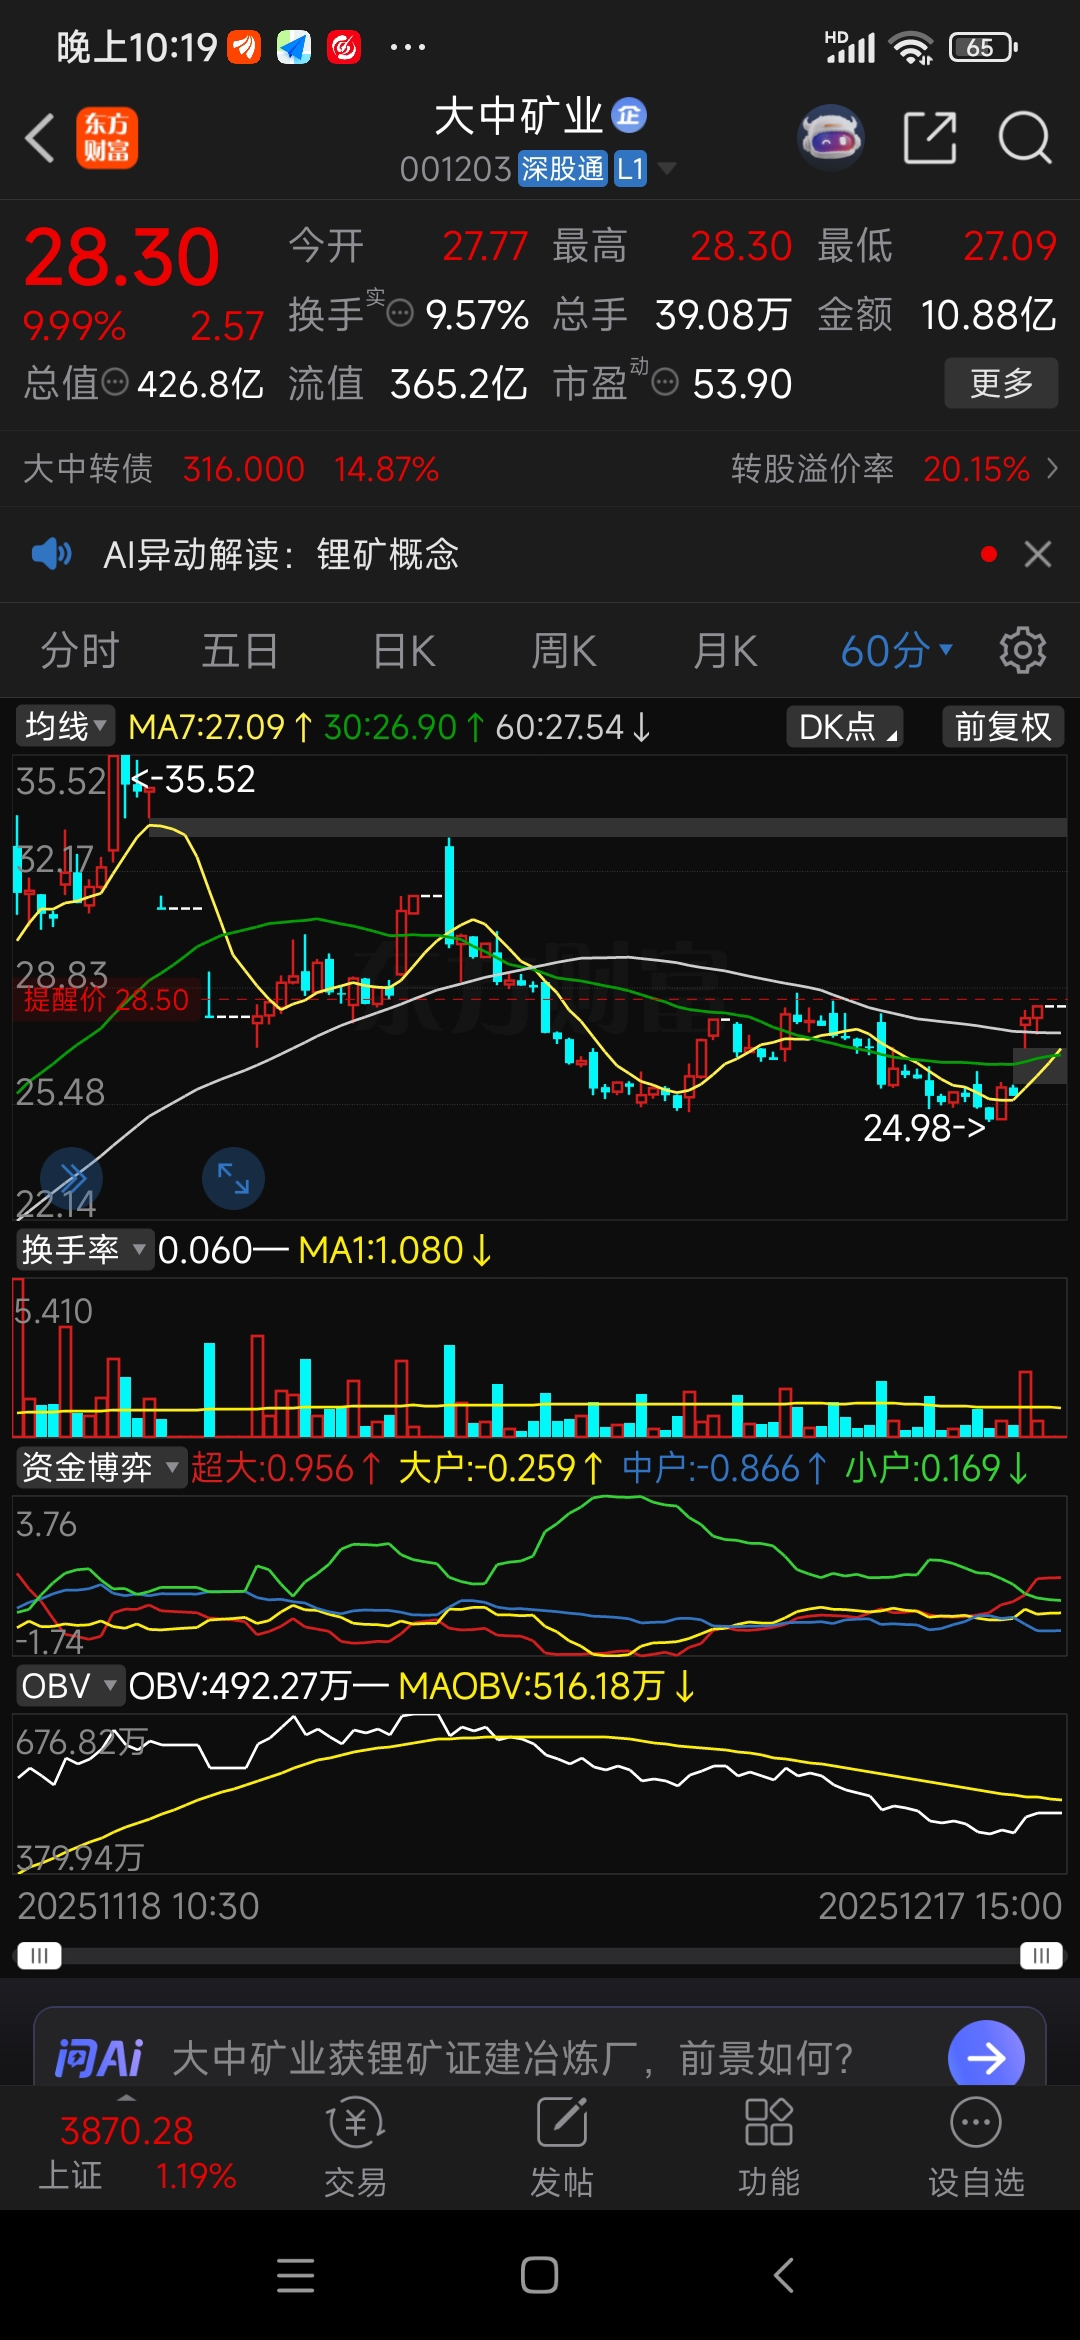Screen dimensions: 1080x2340
Task: Tap the L1 quote level tag
Action: pos(630,168)
